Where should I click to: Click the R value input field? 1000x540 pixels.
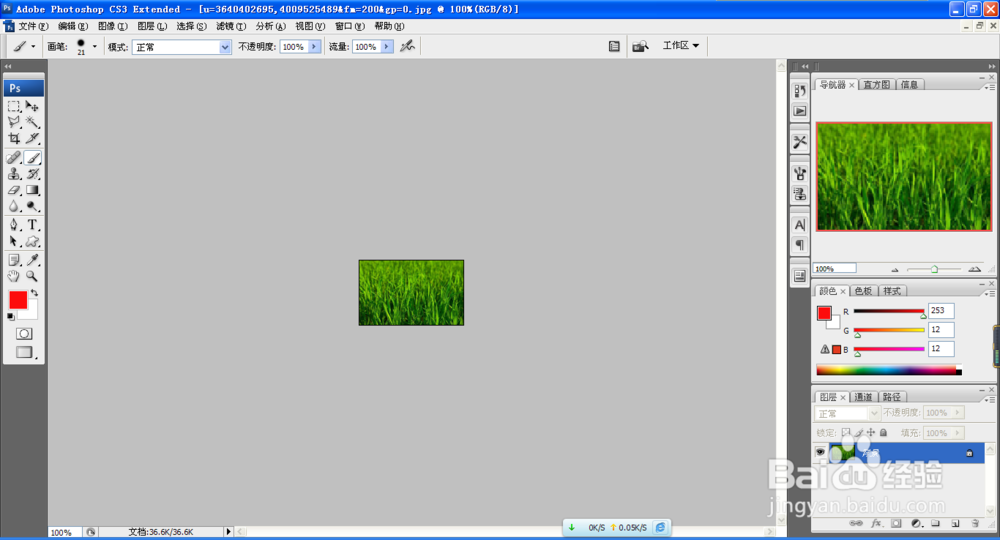(941, 310)
